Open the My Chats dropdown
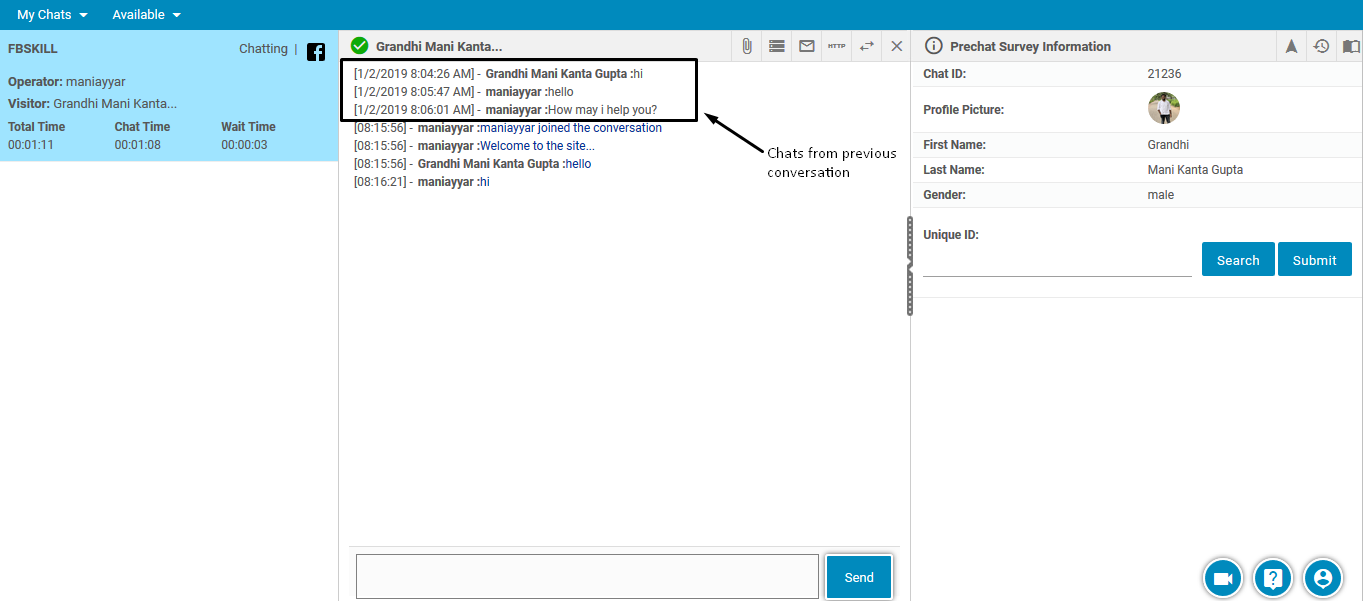This screenshot has width=1363, height=601. (52, 15)
